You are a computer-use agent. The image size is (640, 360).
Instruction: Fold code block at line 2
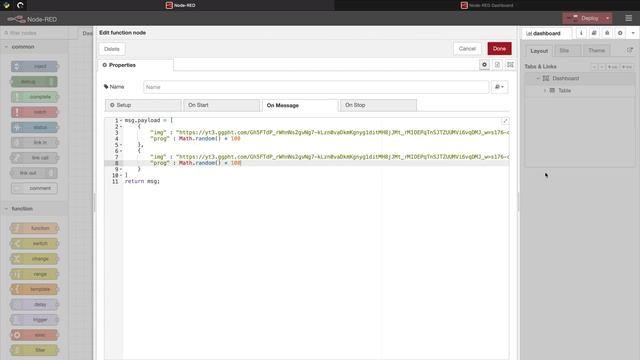tap(121, 127)
